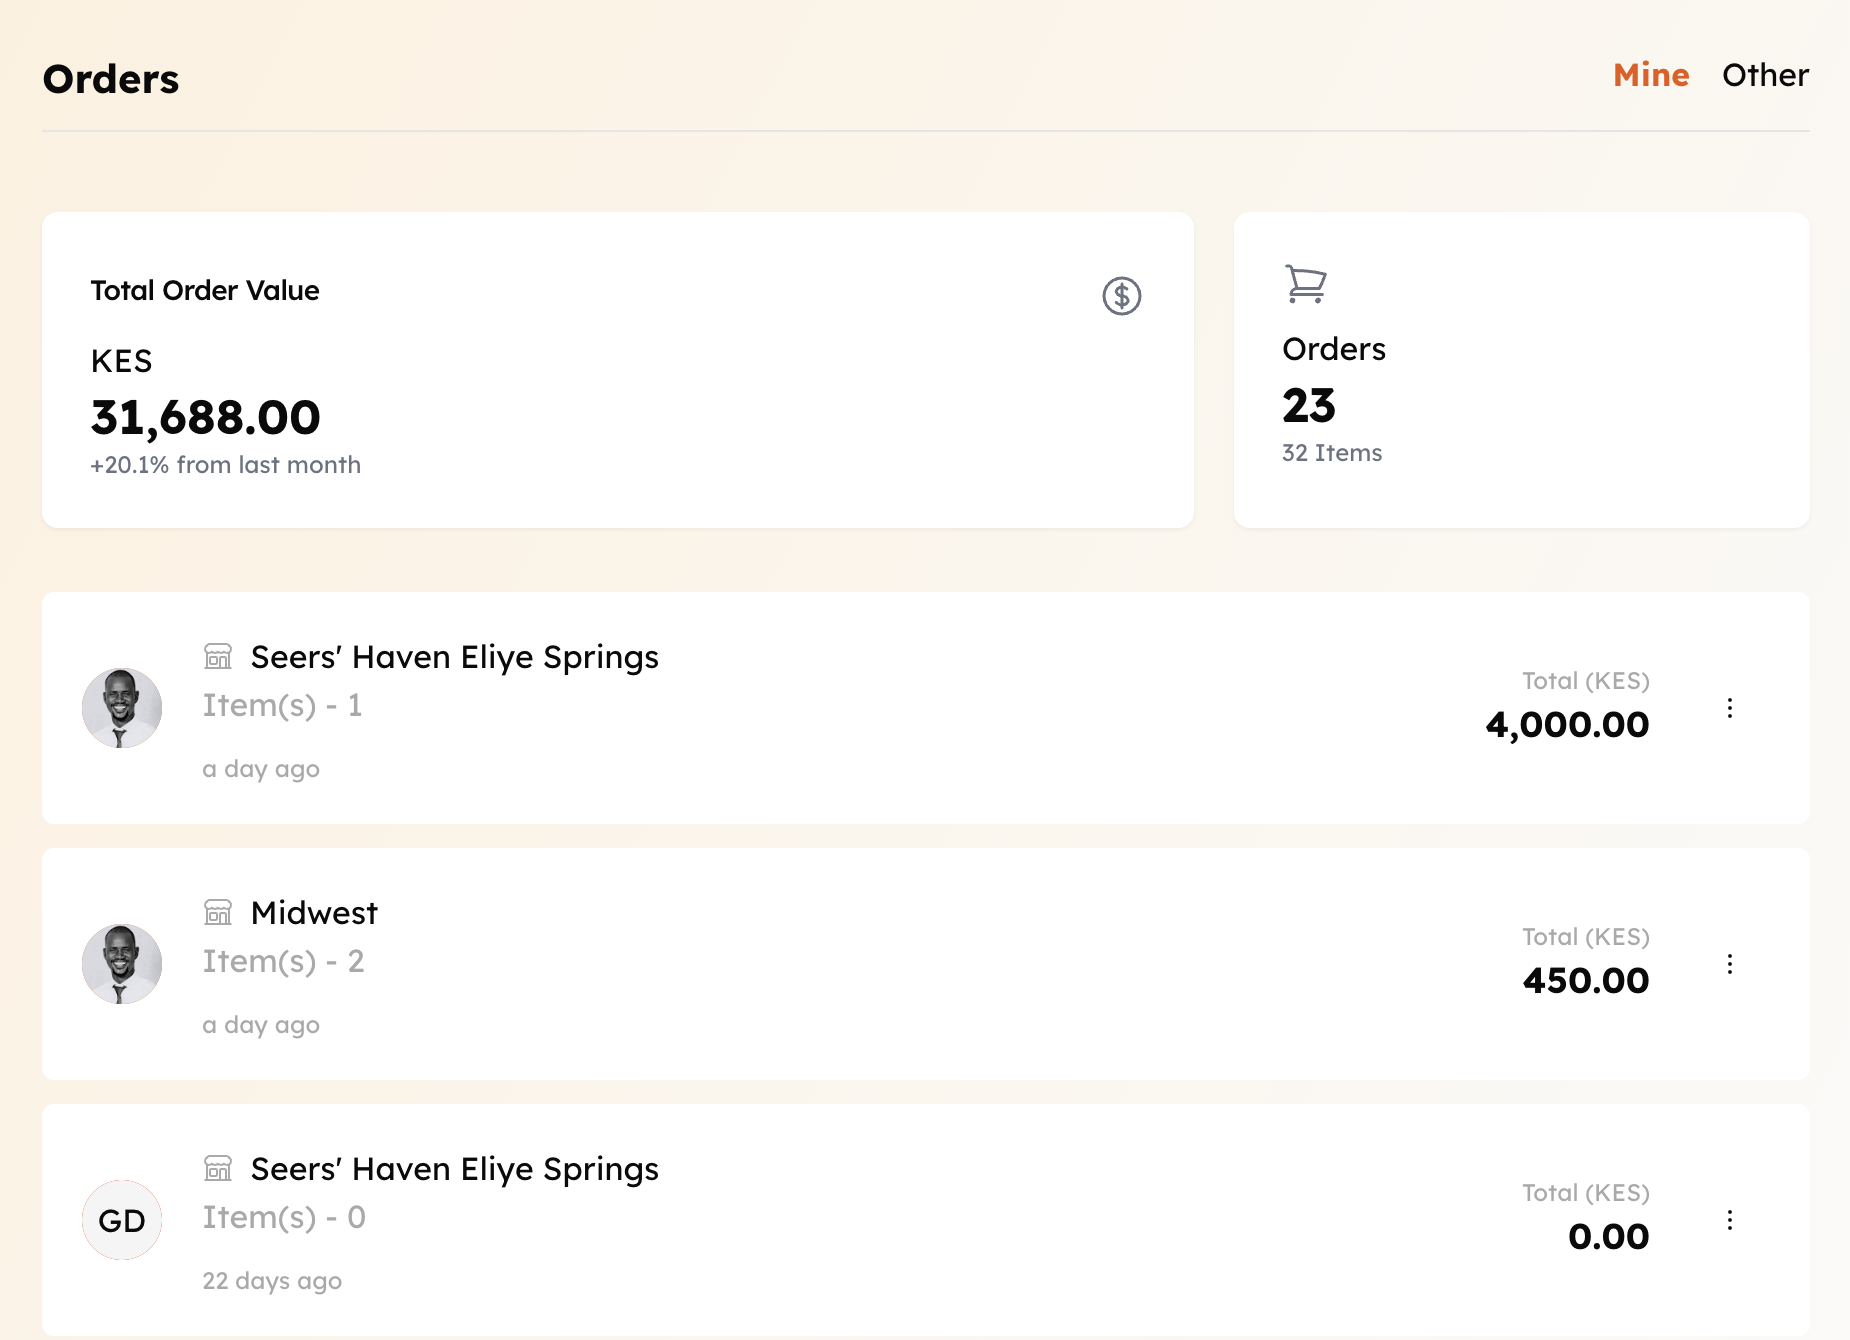Image resolution: width=1850 pixels, height=1340 pixels.
Task: Open the kebab menu for the Midwest order
Action: 1730,964
